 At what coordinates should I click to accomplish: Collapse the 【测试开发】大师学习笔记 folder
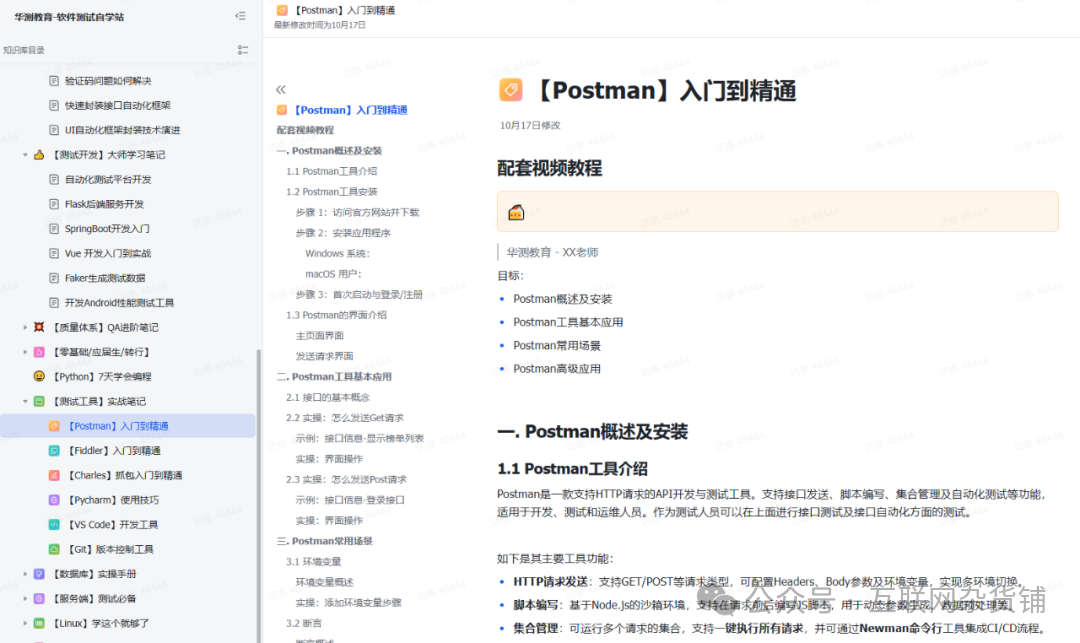point(25,155)
